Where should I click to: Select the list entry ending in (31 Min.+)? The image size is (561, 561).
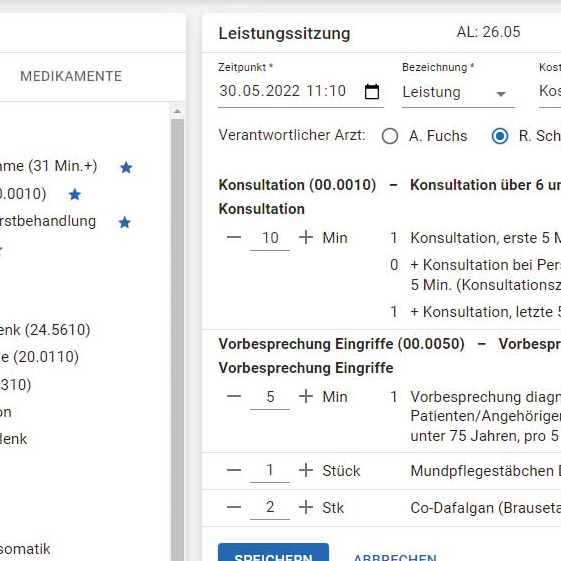[48, 166]
